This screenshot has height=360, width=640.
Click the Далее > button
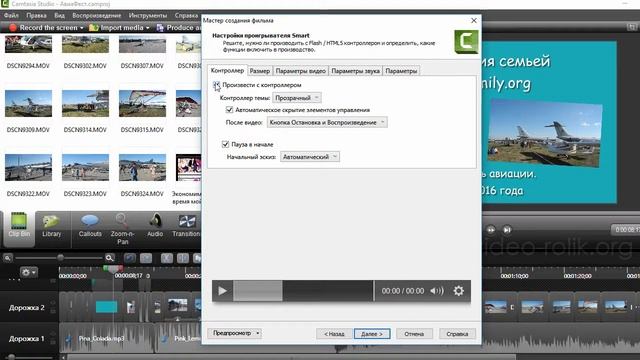click(x=372, y=334)
